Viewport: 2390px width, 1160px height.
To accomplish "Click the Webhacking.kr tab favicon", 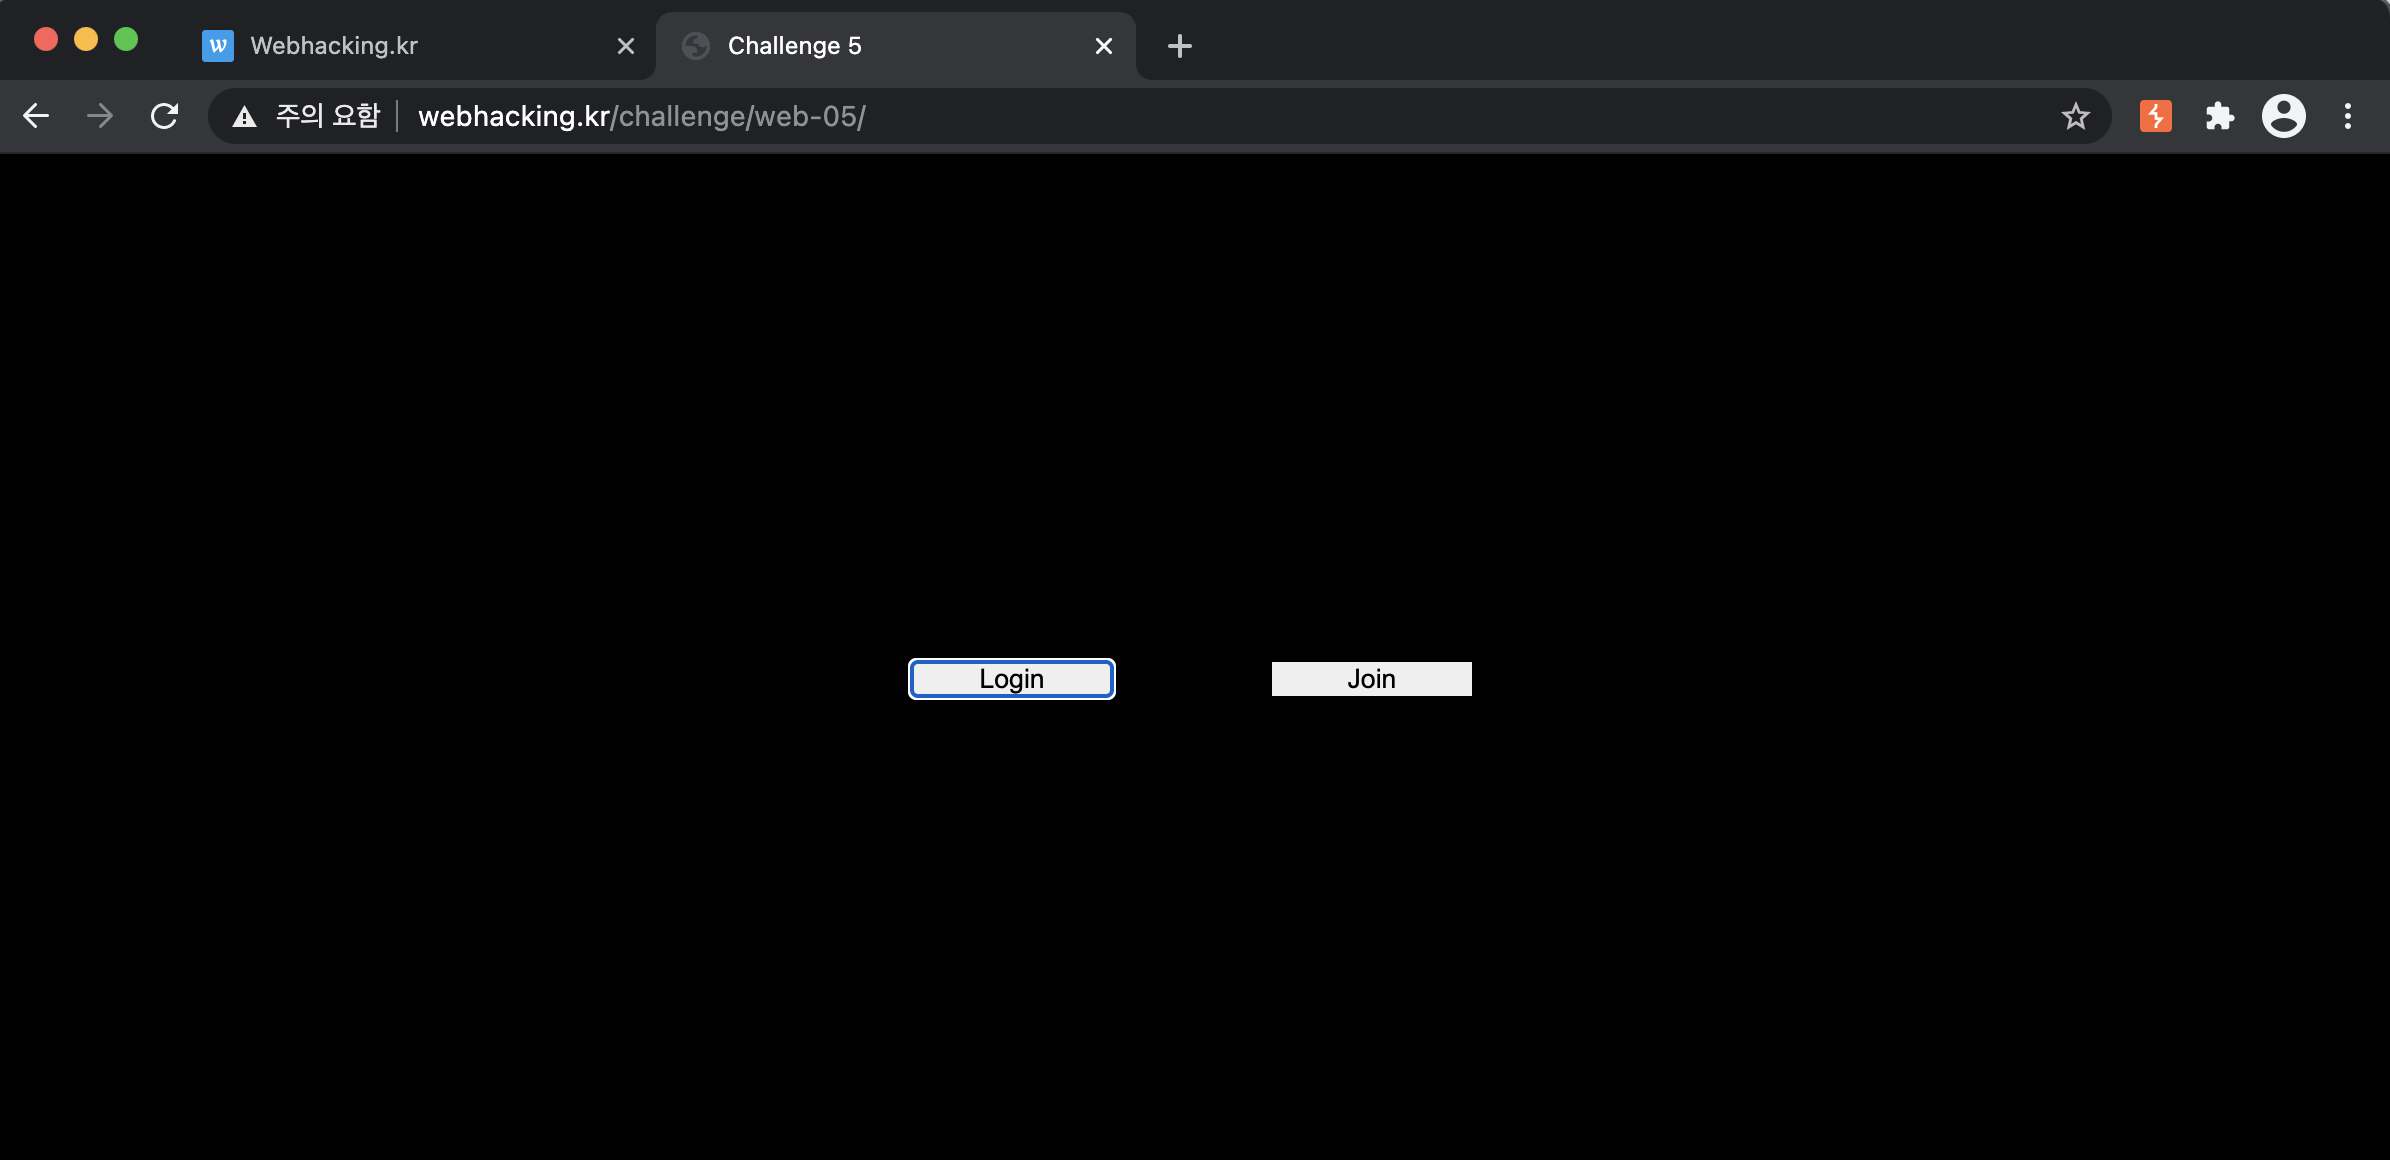I will click(x=218, y=46).
